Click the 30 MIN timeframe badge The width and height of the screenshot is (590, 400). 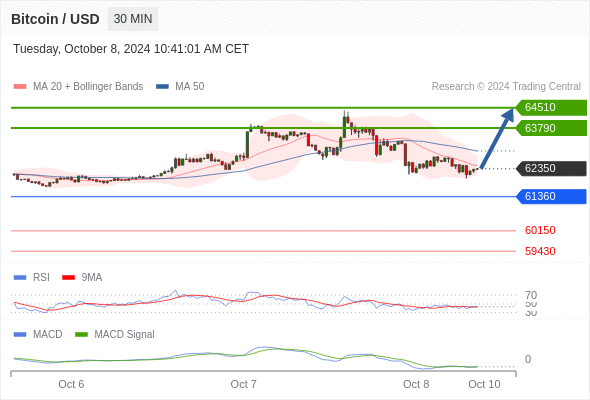[x=133, y=19]
